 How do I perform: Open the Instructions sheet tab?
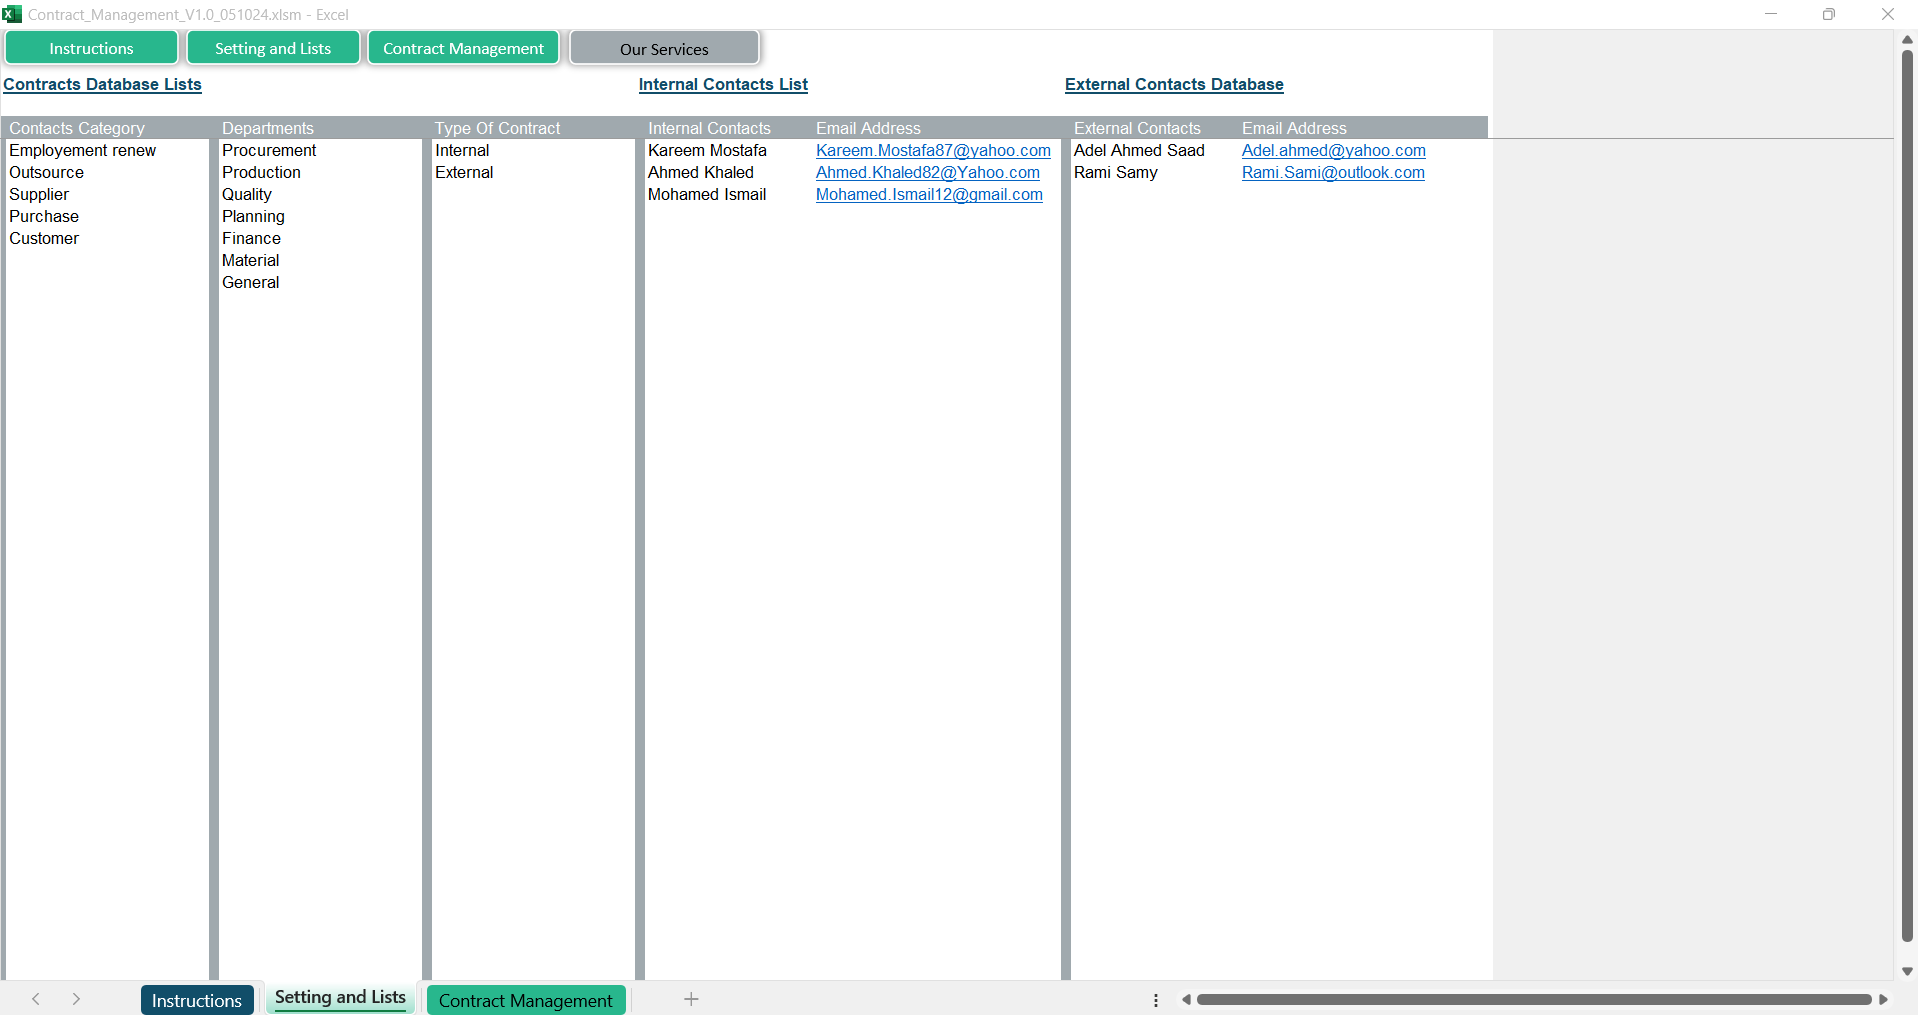[x=197, y=1000]
